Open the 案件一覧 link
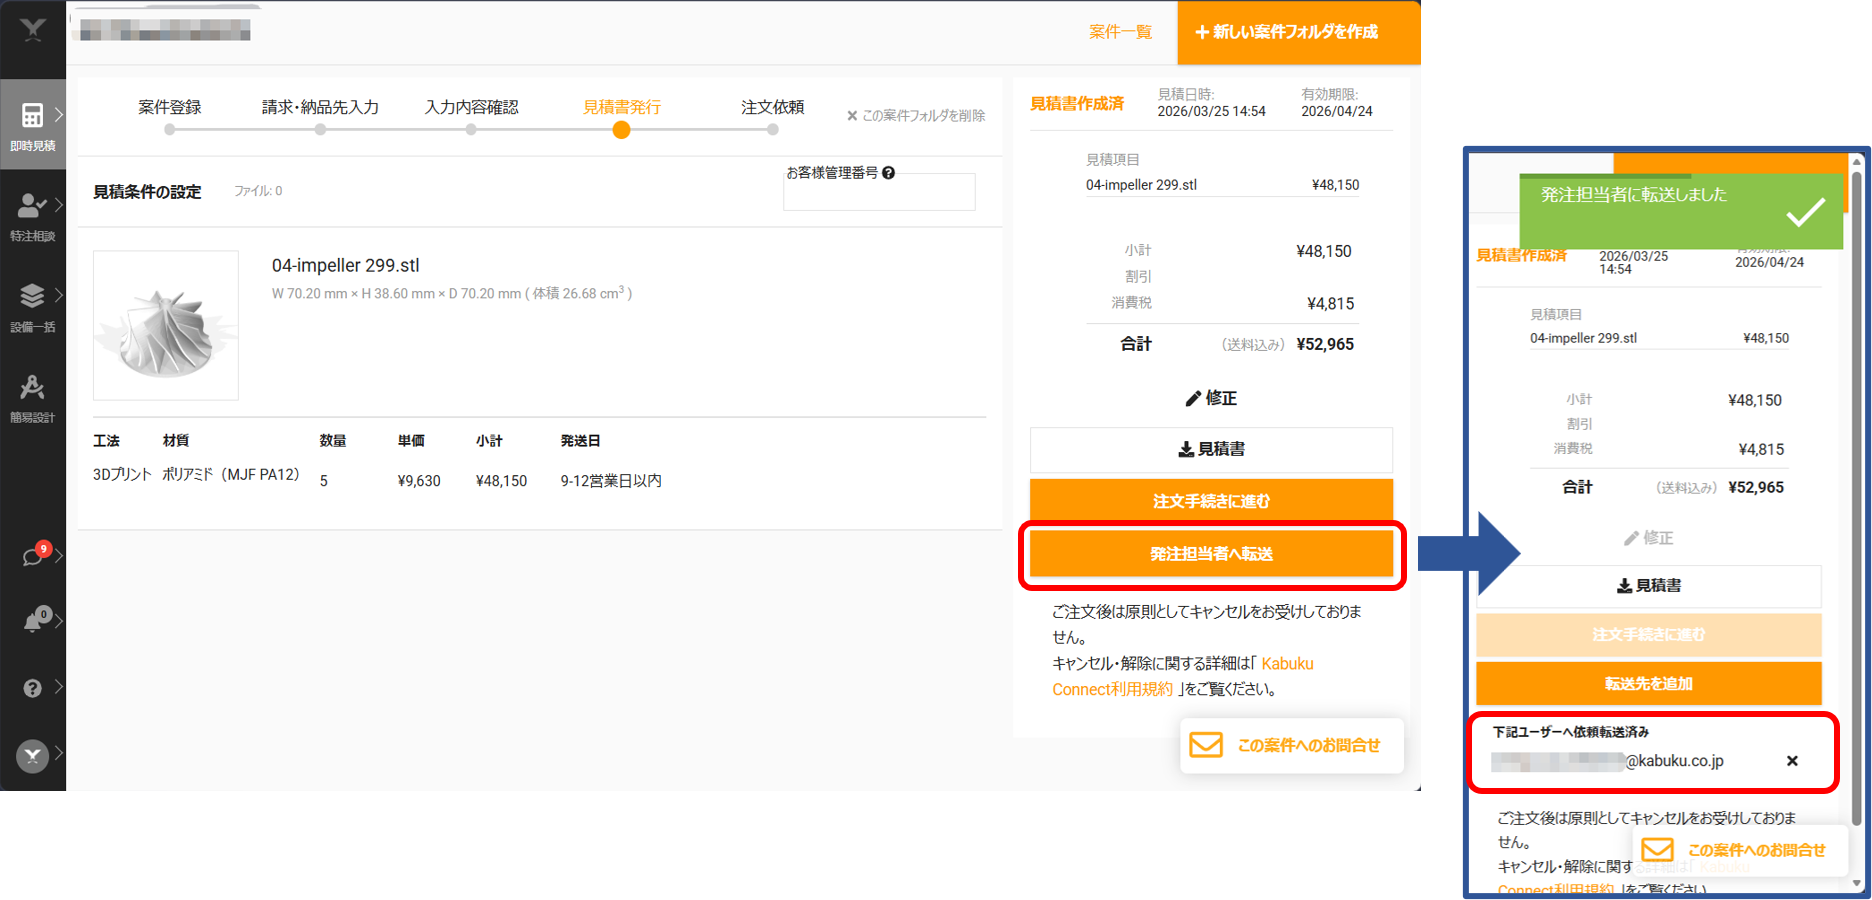This screenshot has height=900, width=1872. click(1120, 32)
